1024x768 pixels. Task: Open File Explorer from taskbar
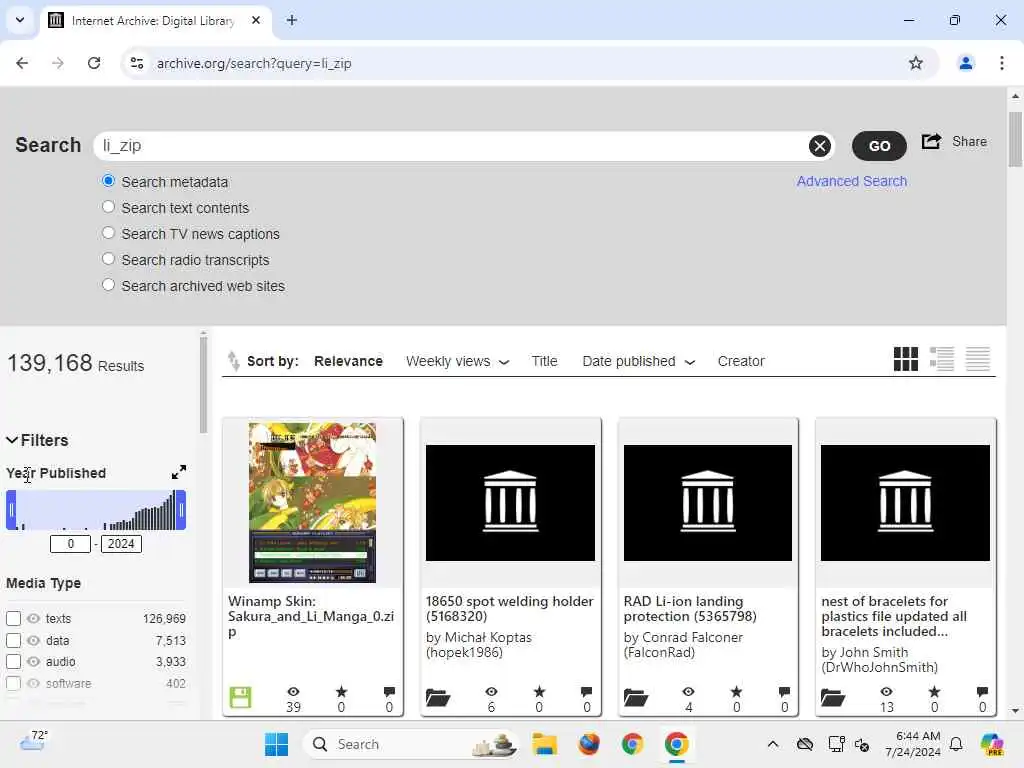point(544,744)
